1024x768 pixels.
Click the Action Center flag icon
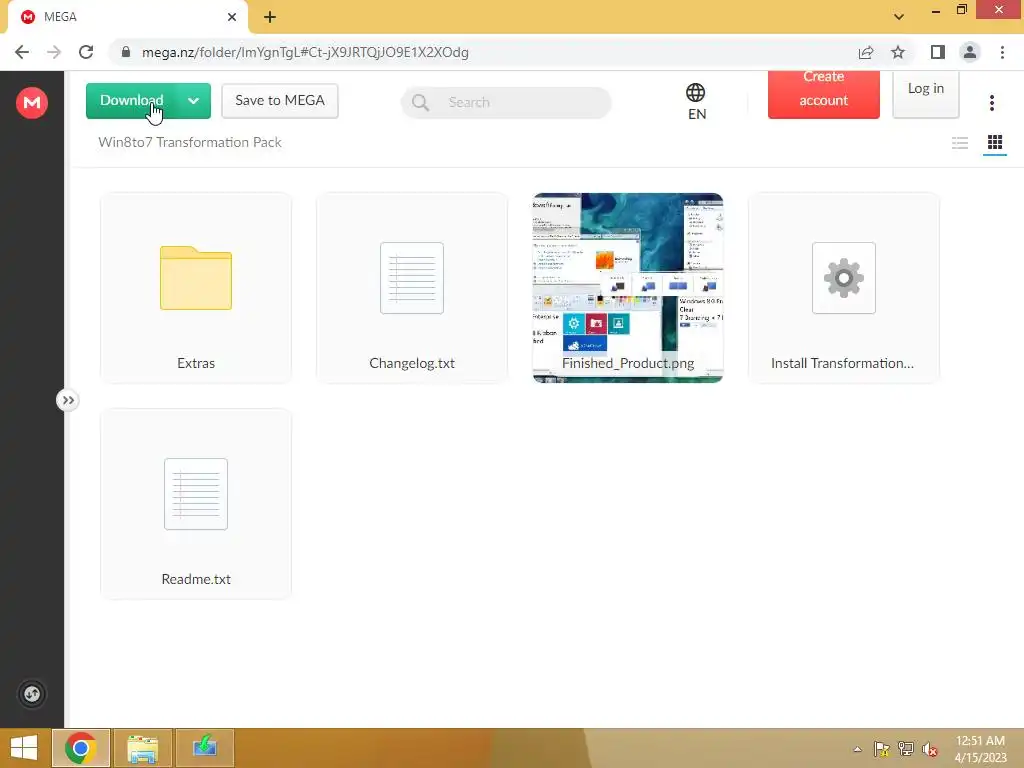coord(881,749)
